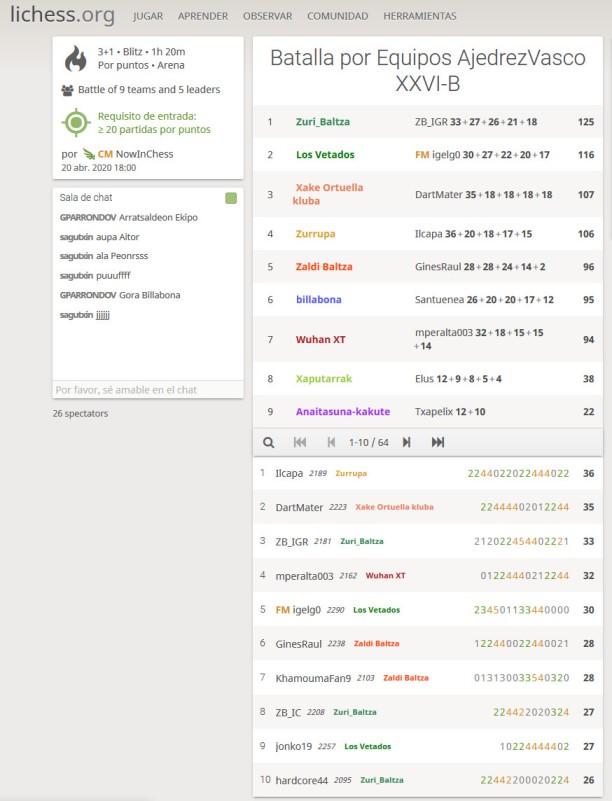Expand the COMUNIDAD menu
Image resolution: width=612 pixels, height=801 pixels.
point(337,16)
